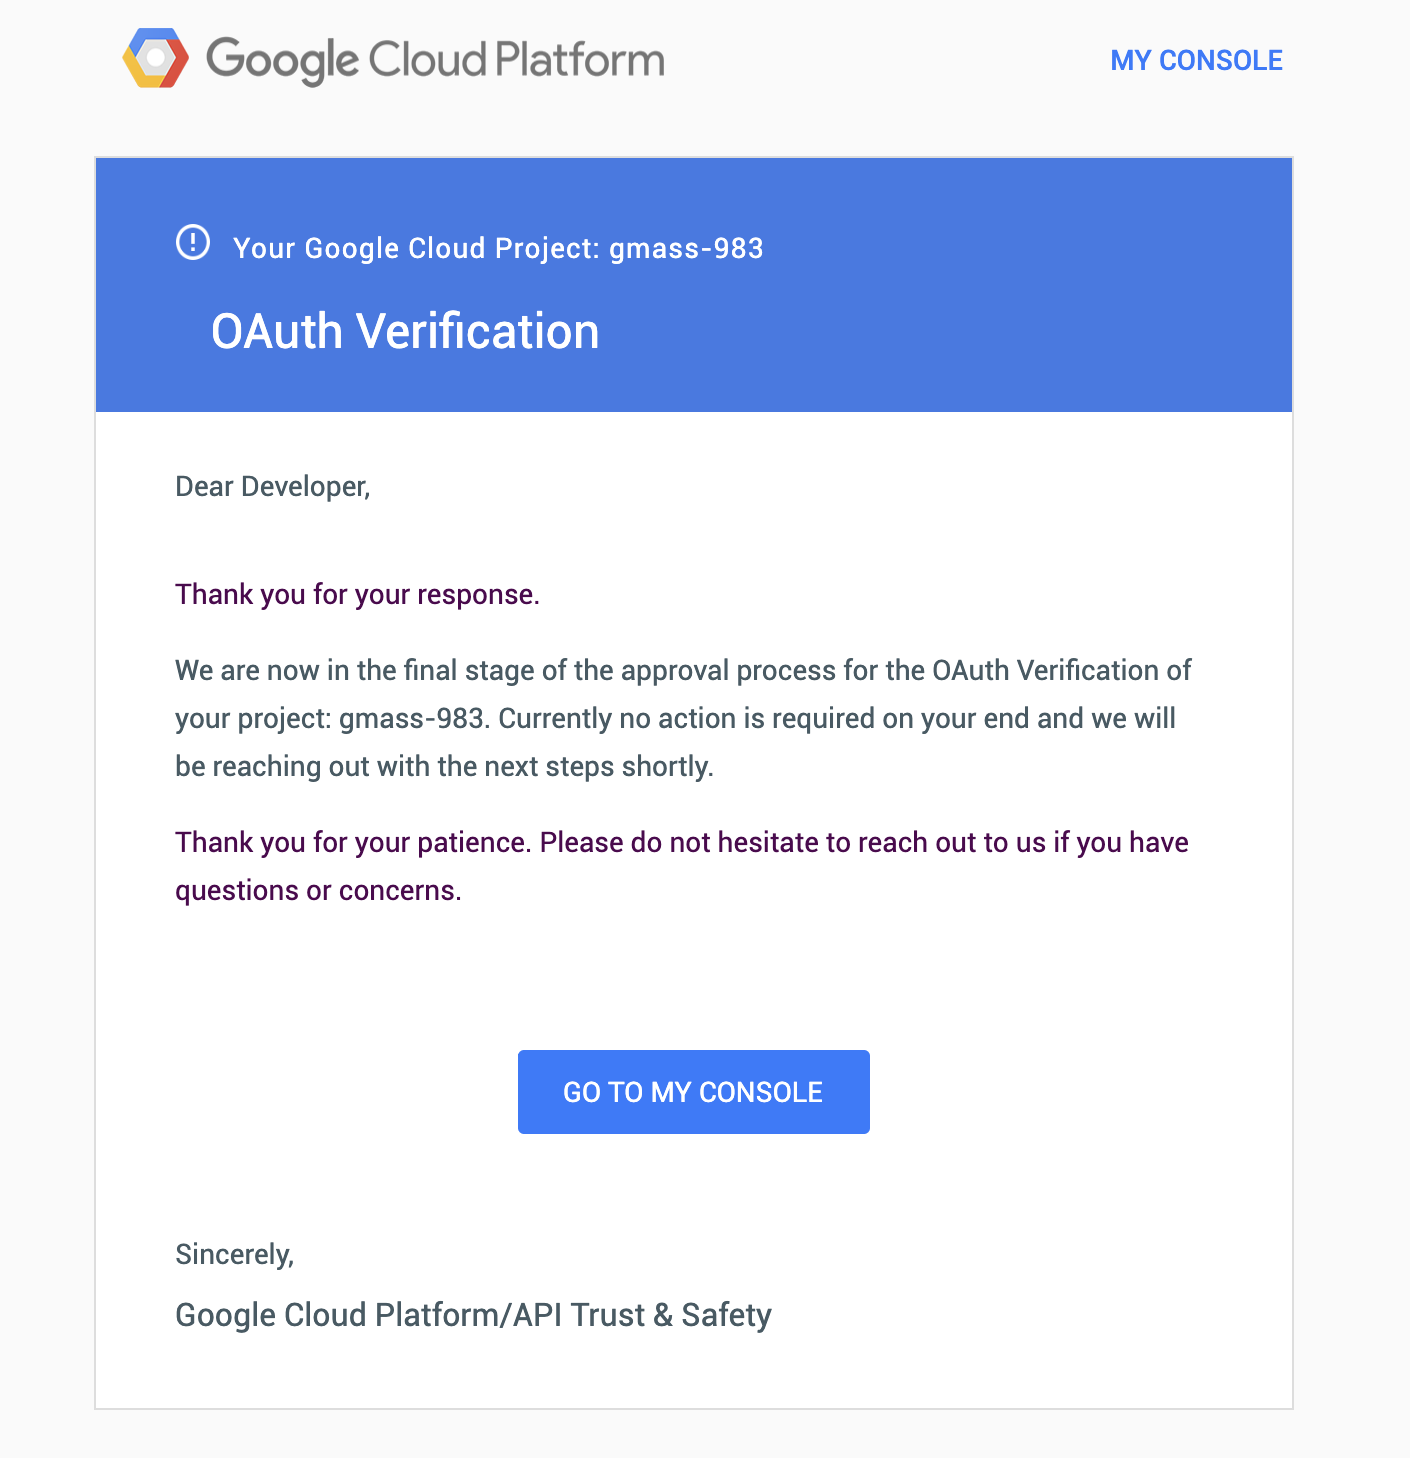Click the "Thank you for your response." line
The height and width of the screenshot is (1458, 1410).
(x=357, y=595)
